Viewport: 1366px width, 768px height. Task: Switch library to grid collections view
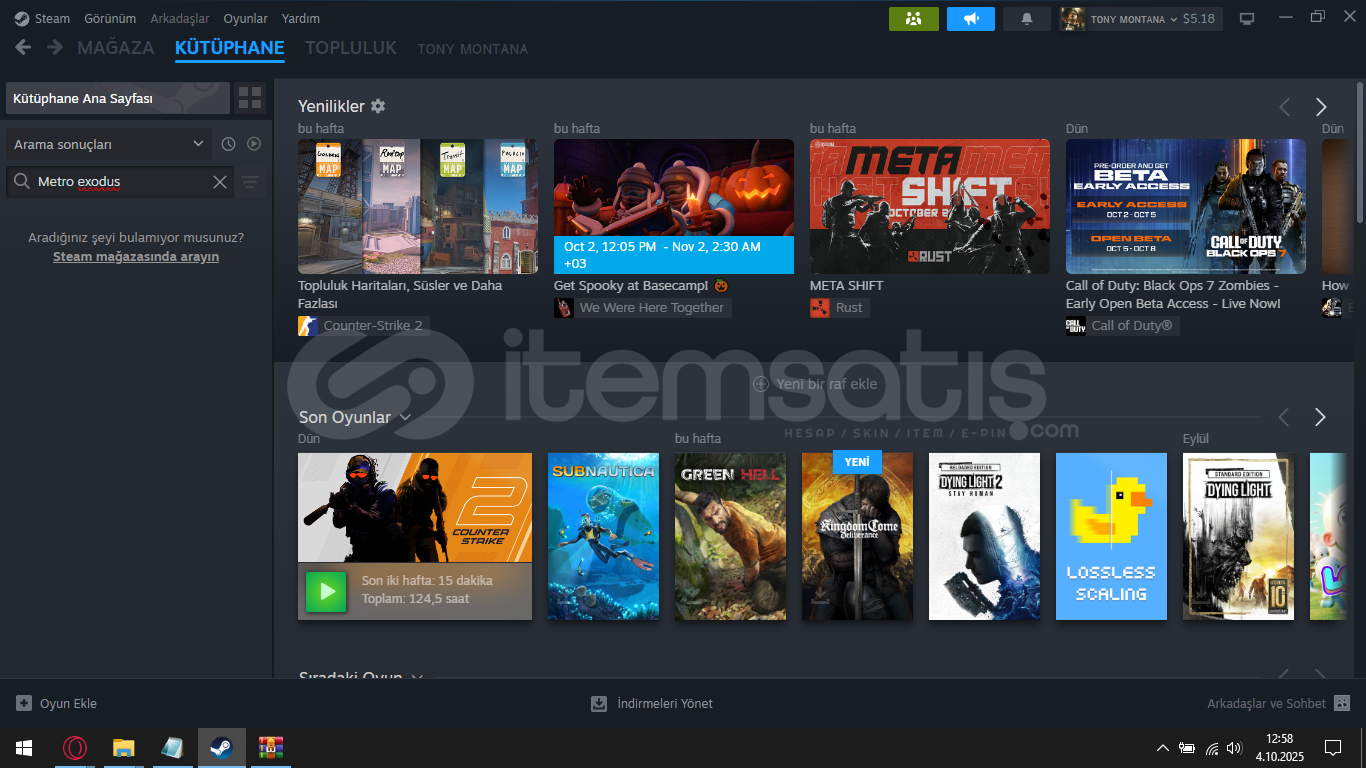click(250, 98)
